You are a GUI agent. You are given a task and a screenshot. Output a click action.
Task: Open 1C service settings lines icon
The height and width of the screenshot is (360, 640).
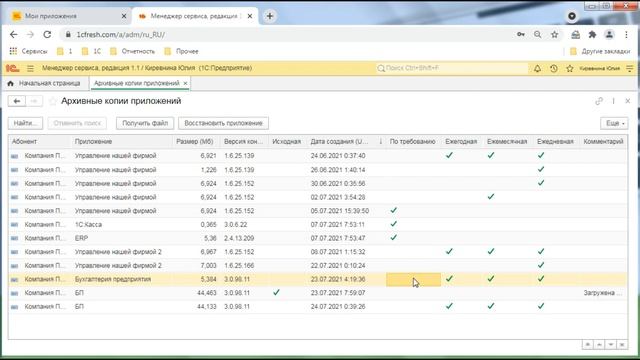630,69
